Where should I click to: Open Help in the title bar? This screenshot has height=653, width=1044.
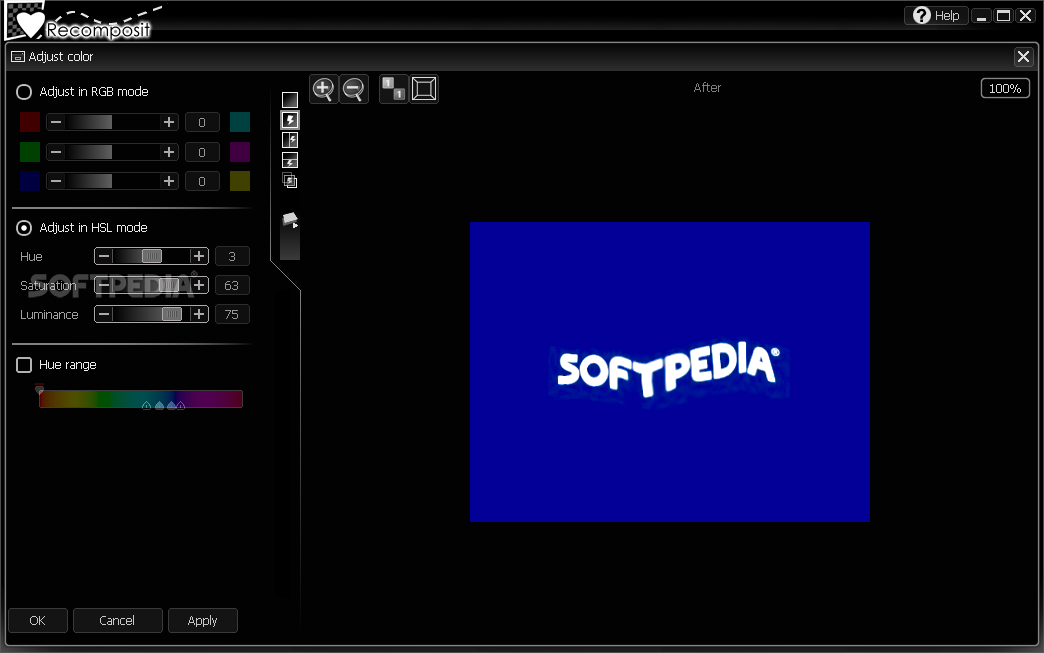tap(936, 15)
